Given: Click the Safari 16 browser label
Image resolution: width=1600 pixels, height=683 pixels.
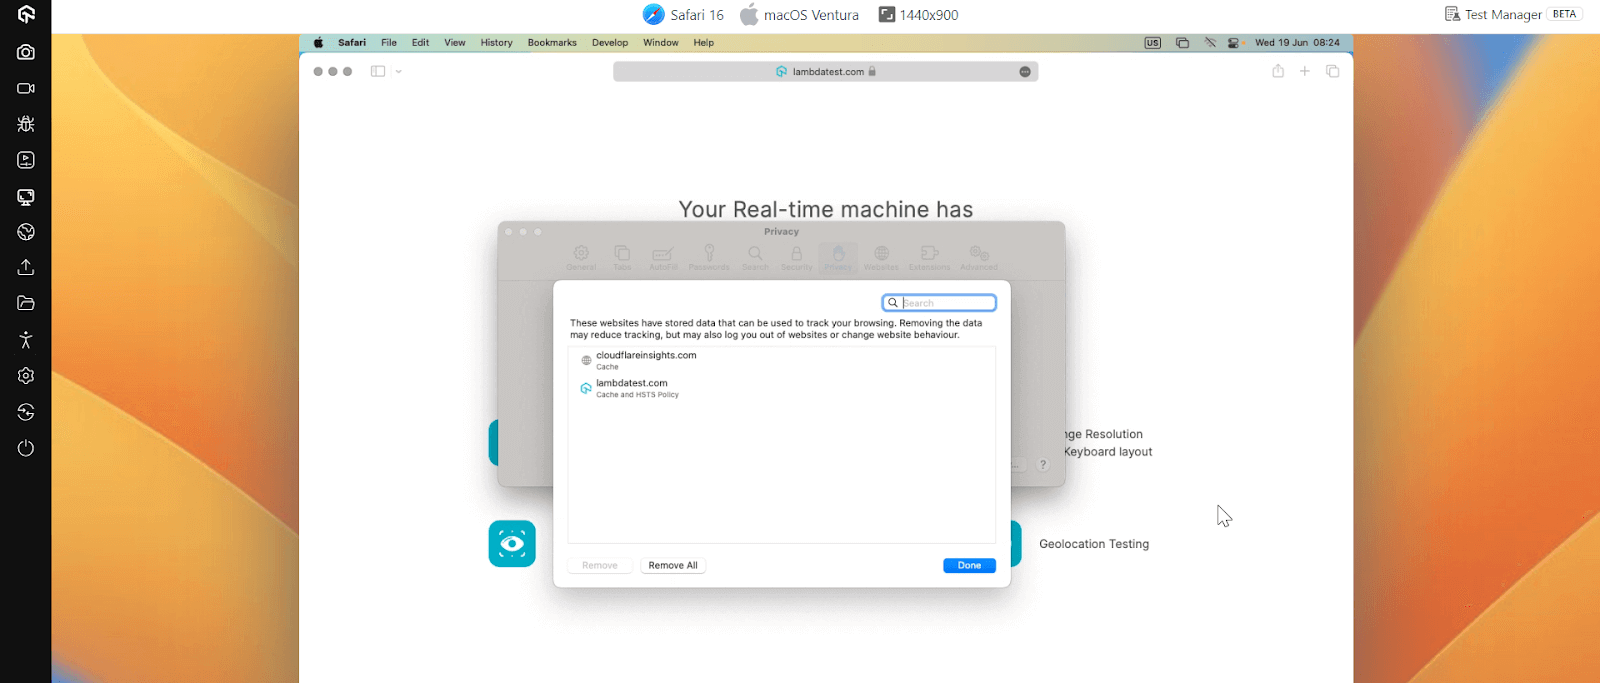Looking at the screenshot, I should (683, 14).
